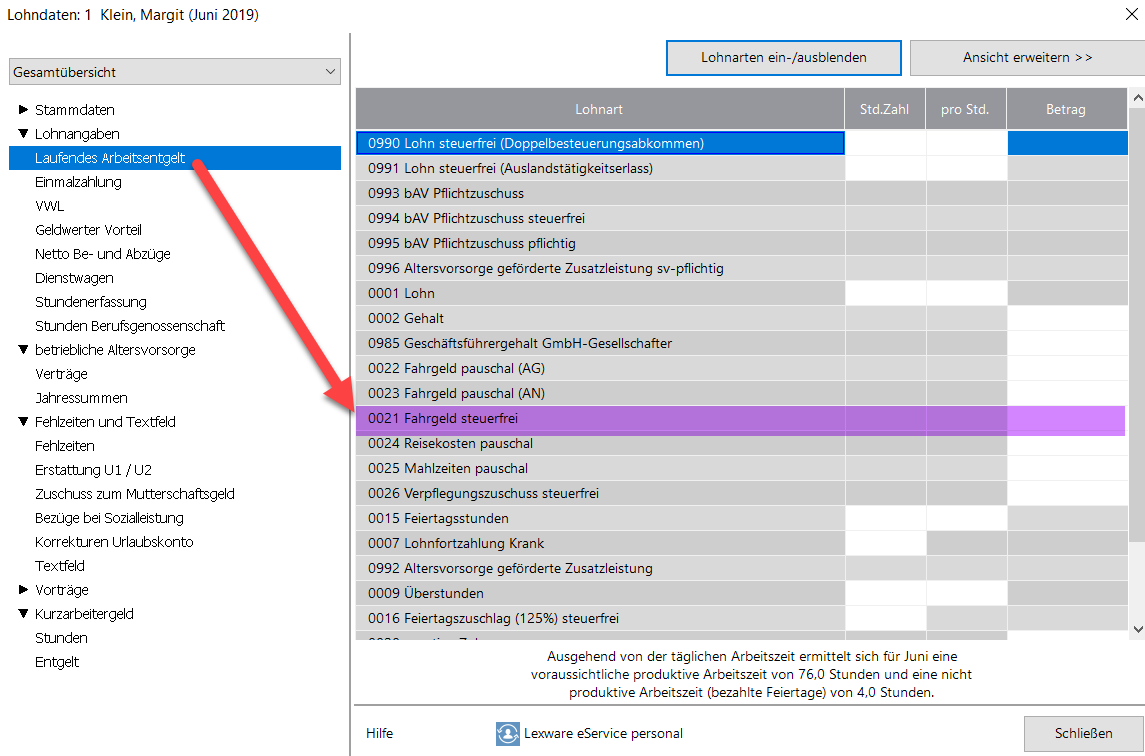Select the 0021 Fahrgeld steuerfrei row
The height and width of the screenshot is (756, 1145).
point(600,419)
